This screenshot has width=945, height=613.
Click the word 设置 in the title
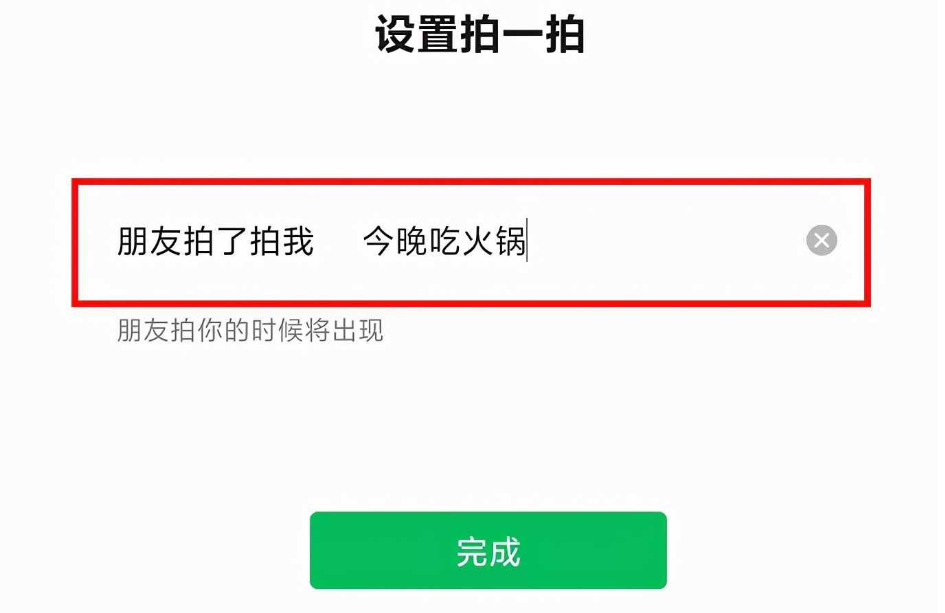(416, 34)
